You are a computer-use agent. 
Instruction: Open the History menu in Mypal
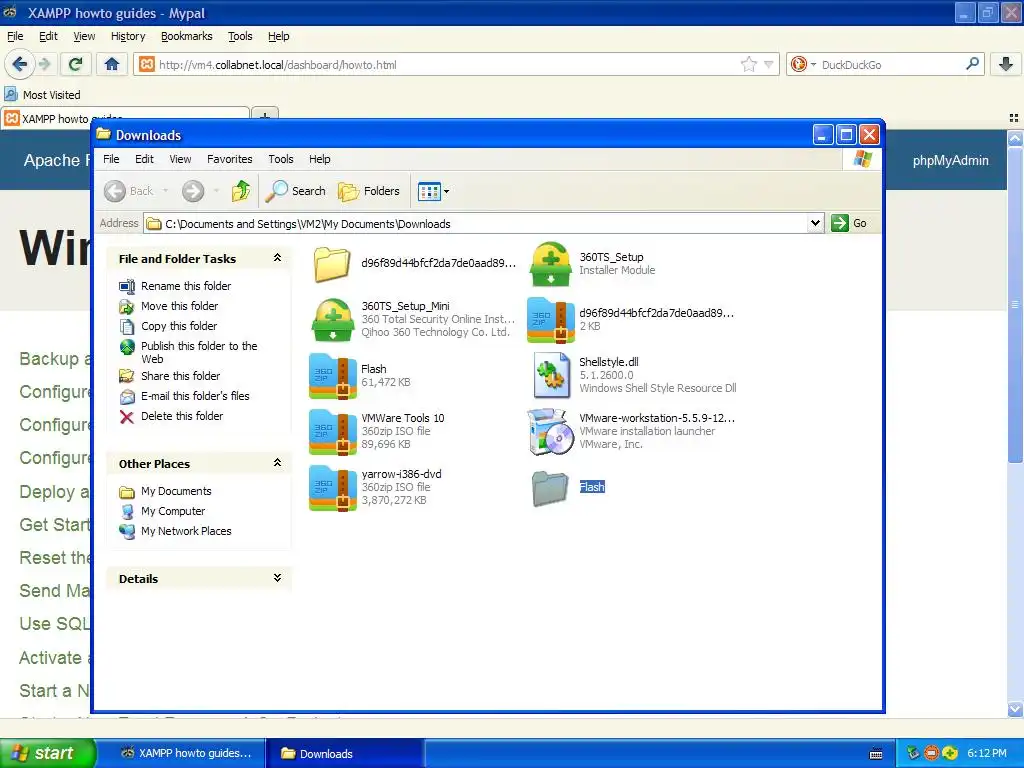point(128,36)
